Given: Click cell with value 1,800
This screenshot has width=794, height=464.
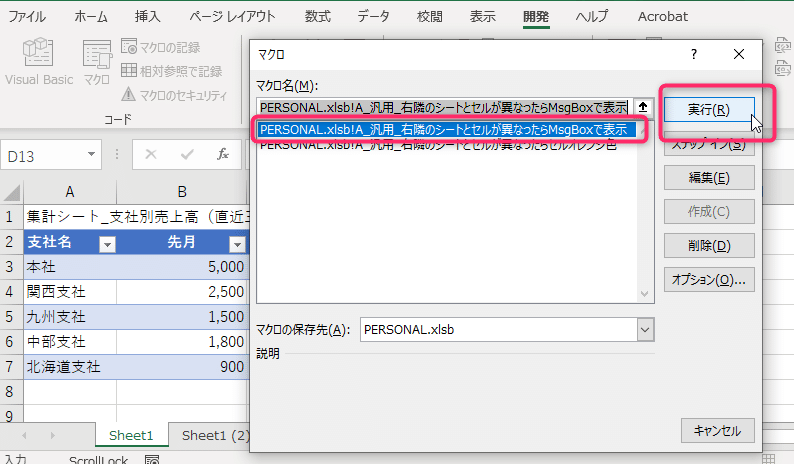Looking at the screenshot, I should coord(182,342).
